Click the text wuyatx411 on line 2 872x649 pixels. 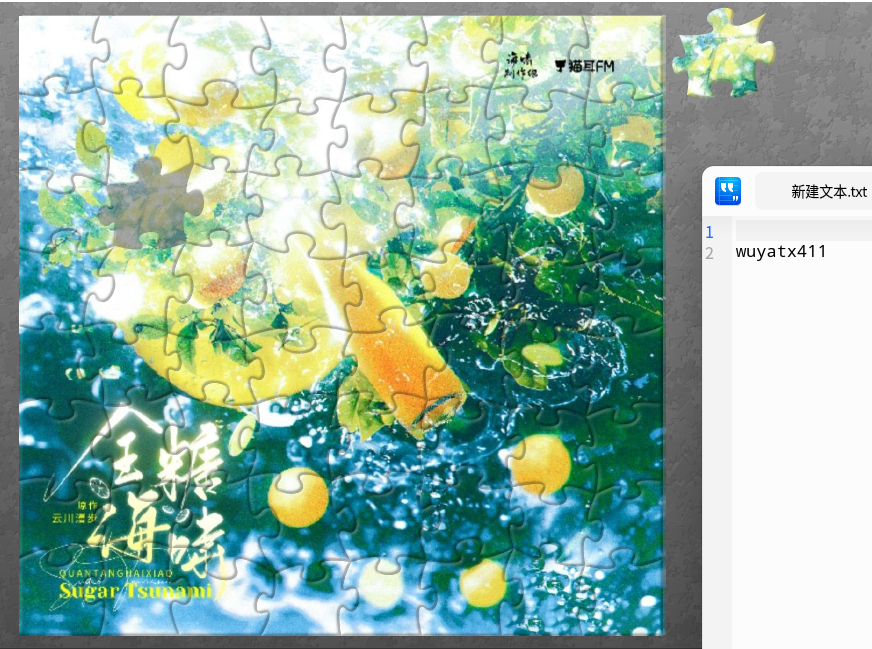781,252
